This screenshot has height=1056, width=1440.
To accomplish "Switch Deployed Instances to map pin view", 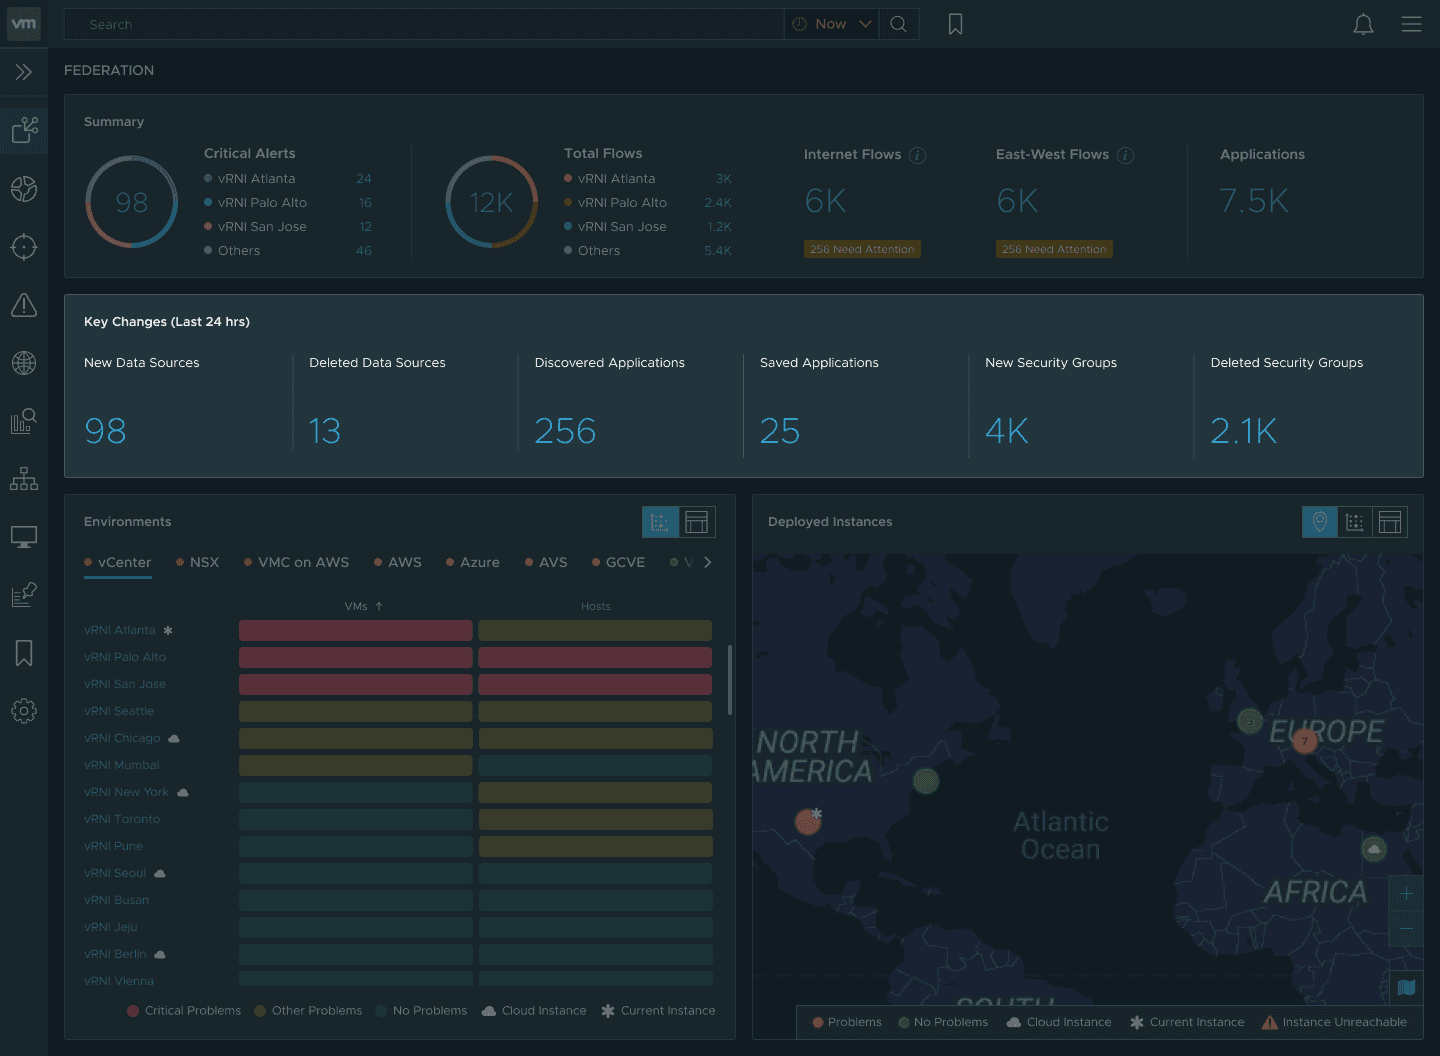I will pyautogui.click(x=1320, y=522).
